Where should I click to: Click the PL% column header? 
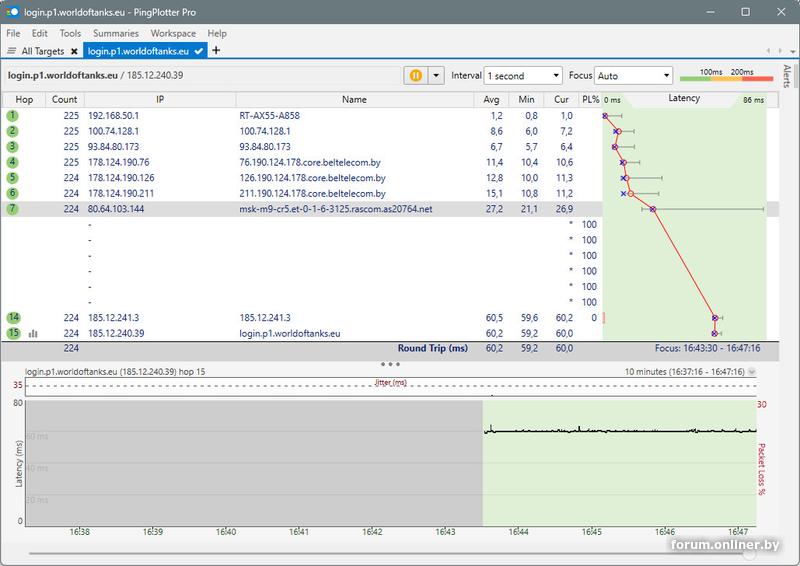[590, 100]
